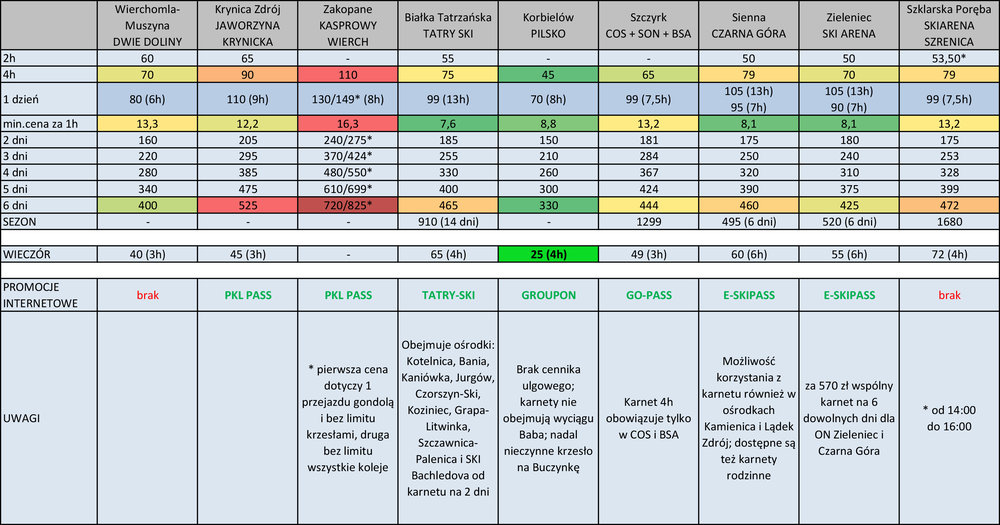The image size is (1000, 525).
Task: Select the Zakopane Kasprowy Wierch column header
Action: point(348,26)
